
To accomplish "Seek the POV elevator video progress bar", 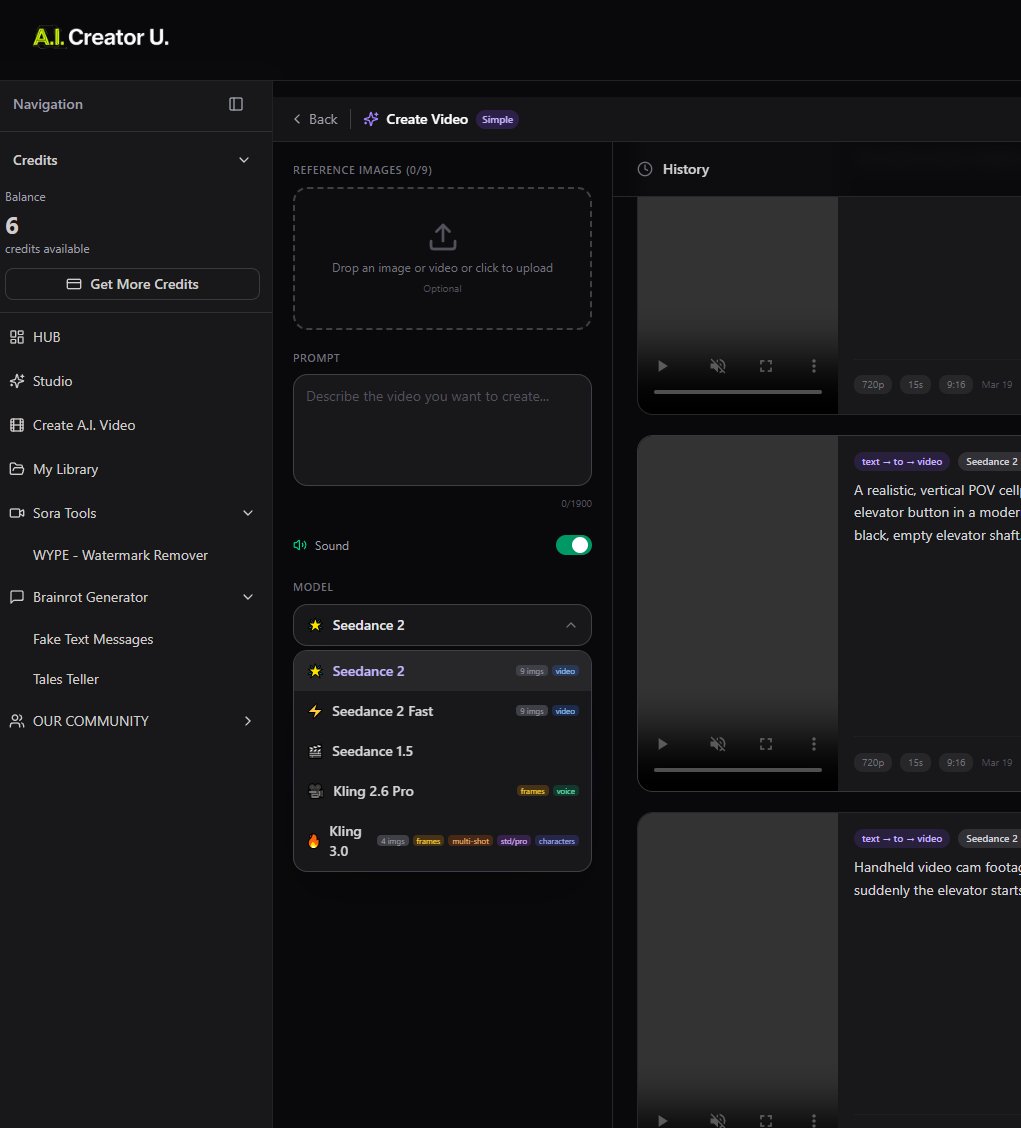I will pyautogui.click(x=738, y=770).
